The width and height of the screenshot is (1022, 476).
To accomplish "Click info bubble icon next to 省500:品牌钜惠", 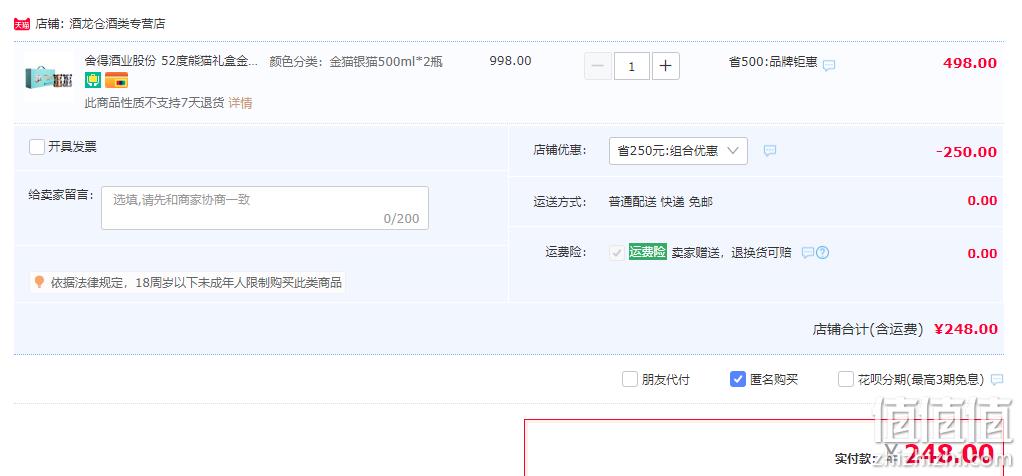I will coord(828,65).
